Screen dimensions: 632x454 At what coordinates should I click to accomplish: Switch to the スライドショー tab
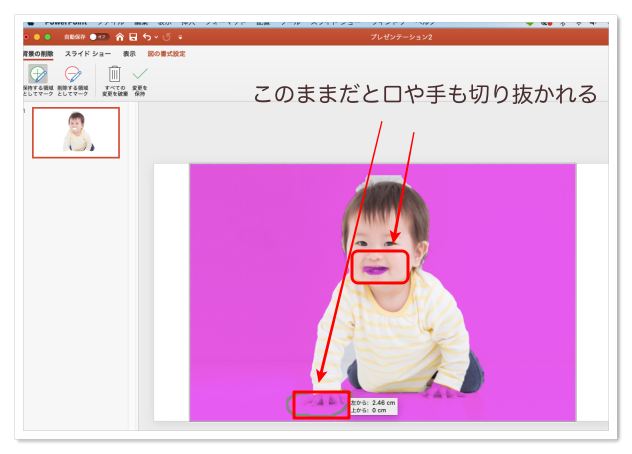[x=88, y=54]
